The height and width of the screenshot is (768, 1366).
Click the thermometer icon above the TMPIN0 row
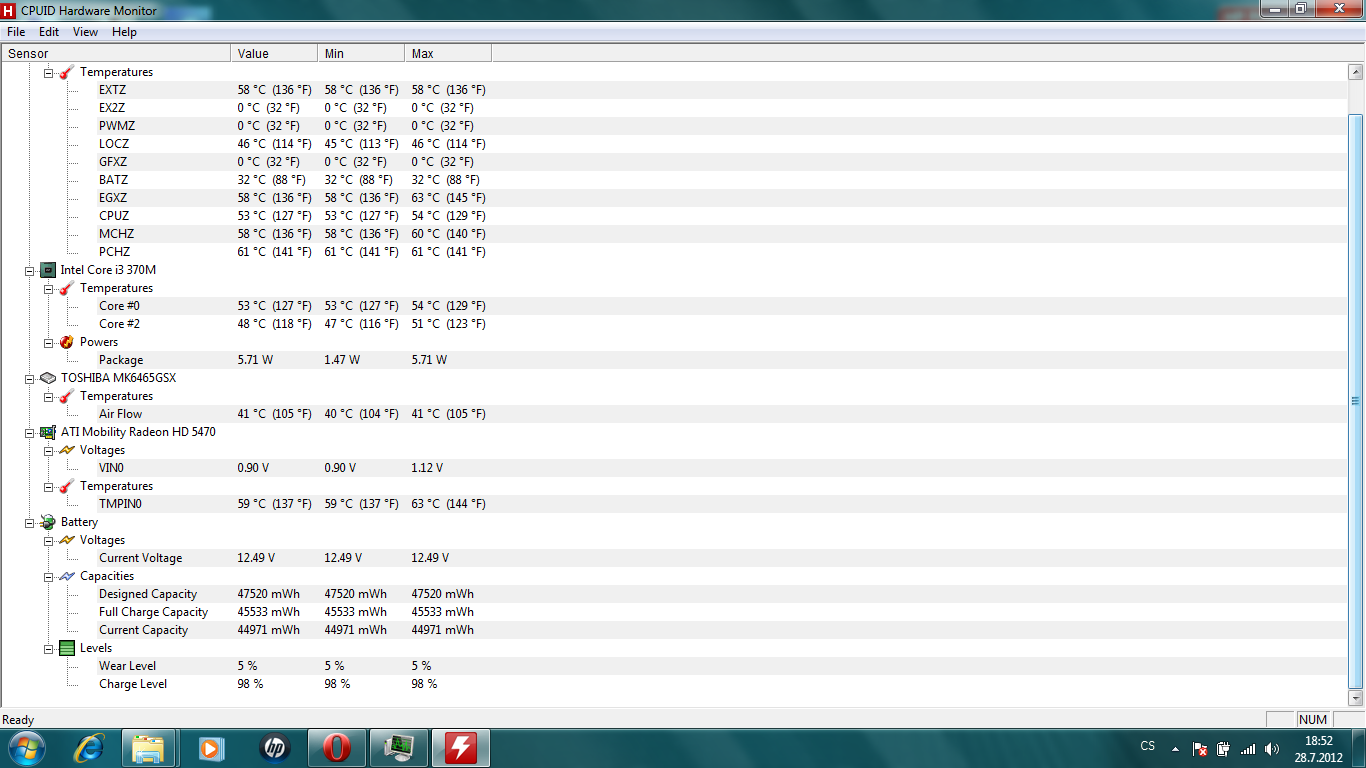coord(67,486)
